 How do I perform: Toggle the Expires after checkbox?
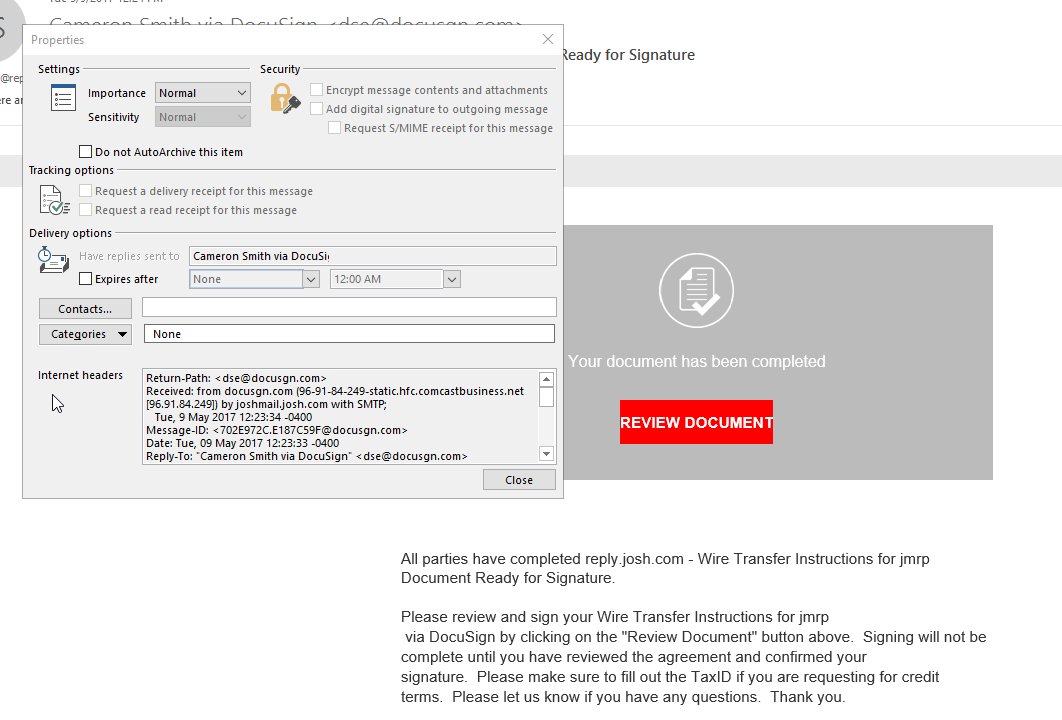coord(85,279)
